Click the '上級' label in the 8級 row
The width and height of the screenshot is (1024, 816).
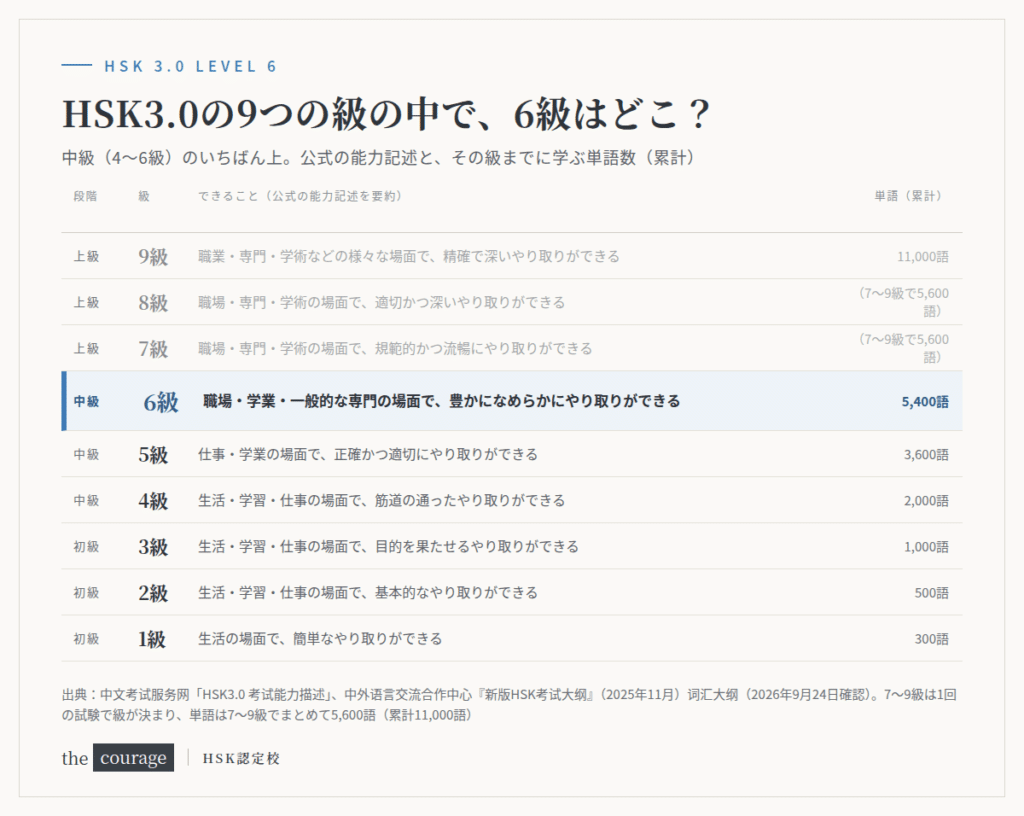(86, 303)
